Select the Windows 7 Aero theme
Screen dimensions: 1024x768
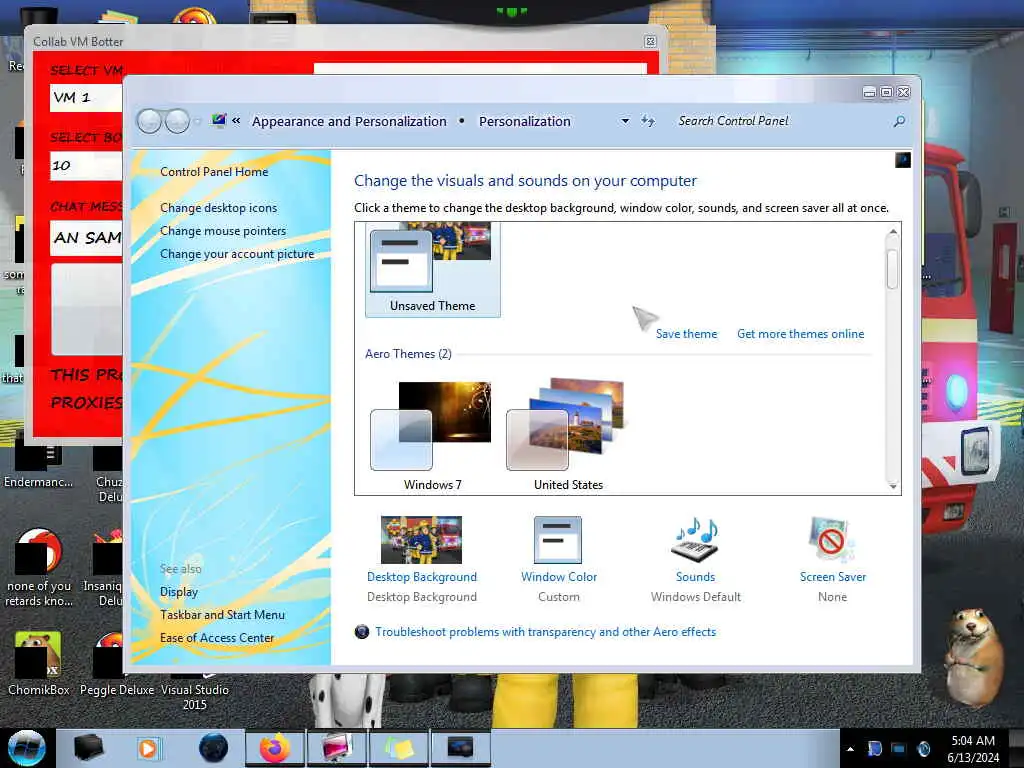tap(432, 434)
